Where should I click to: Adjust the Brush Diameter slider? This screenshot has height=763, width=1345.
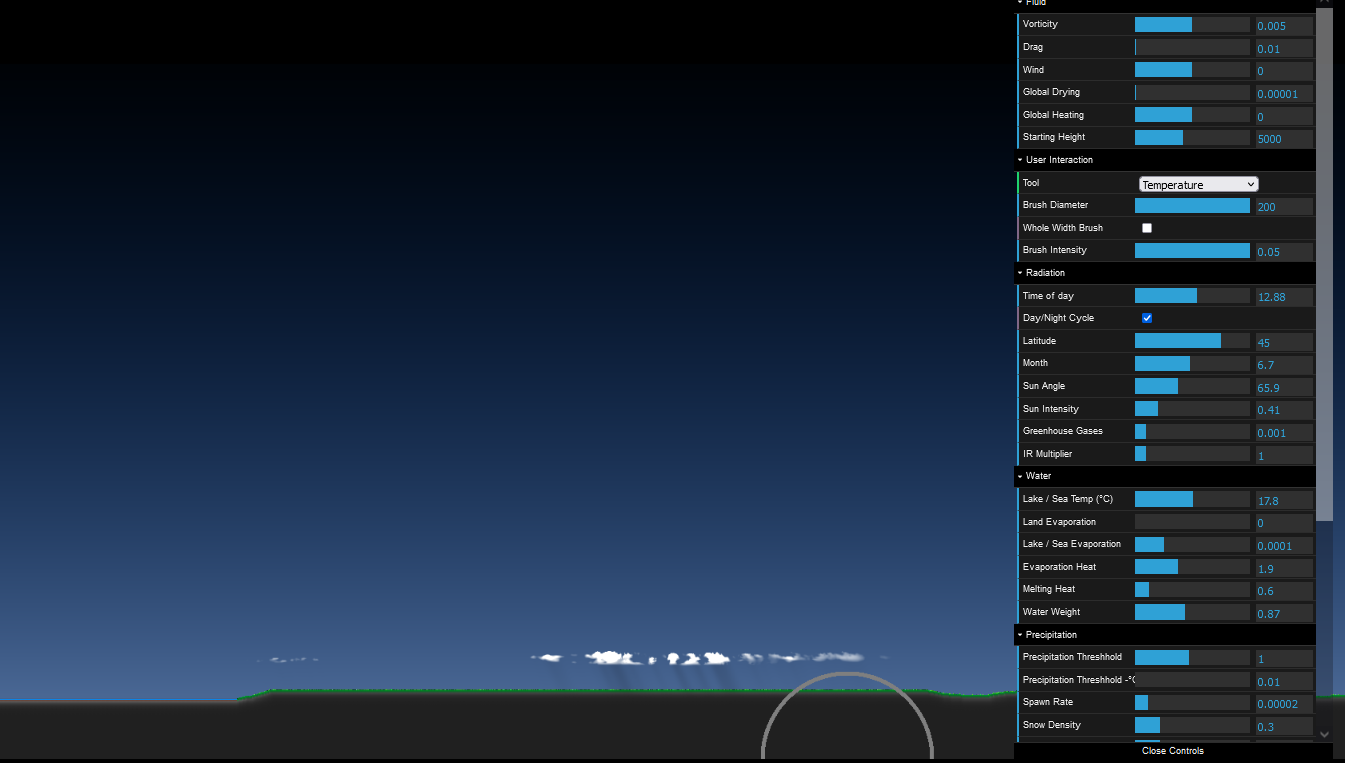point(1192,205)
